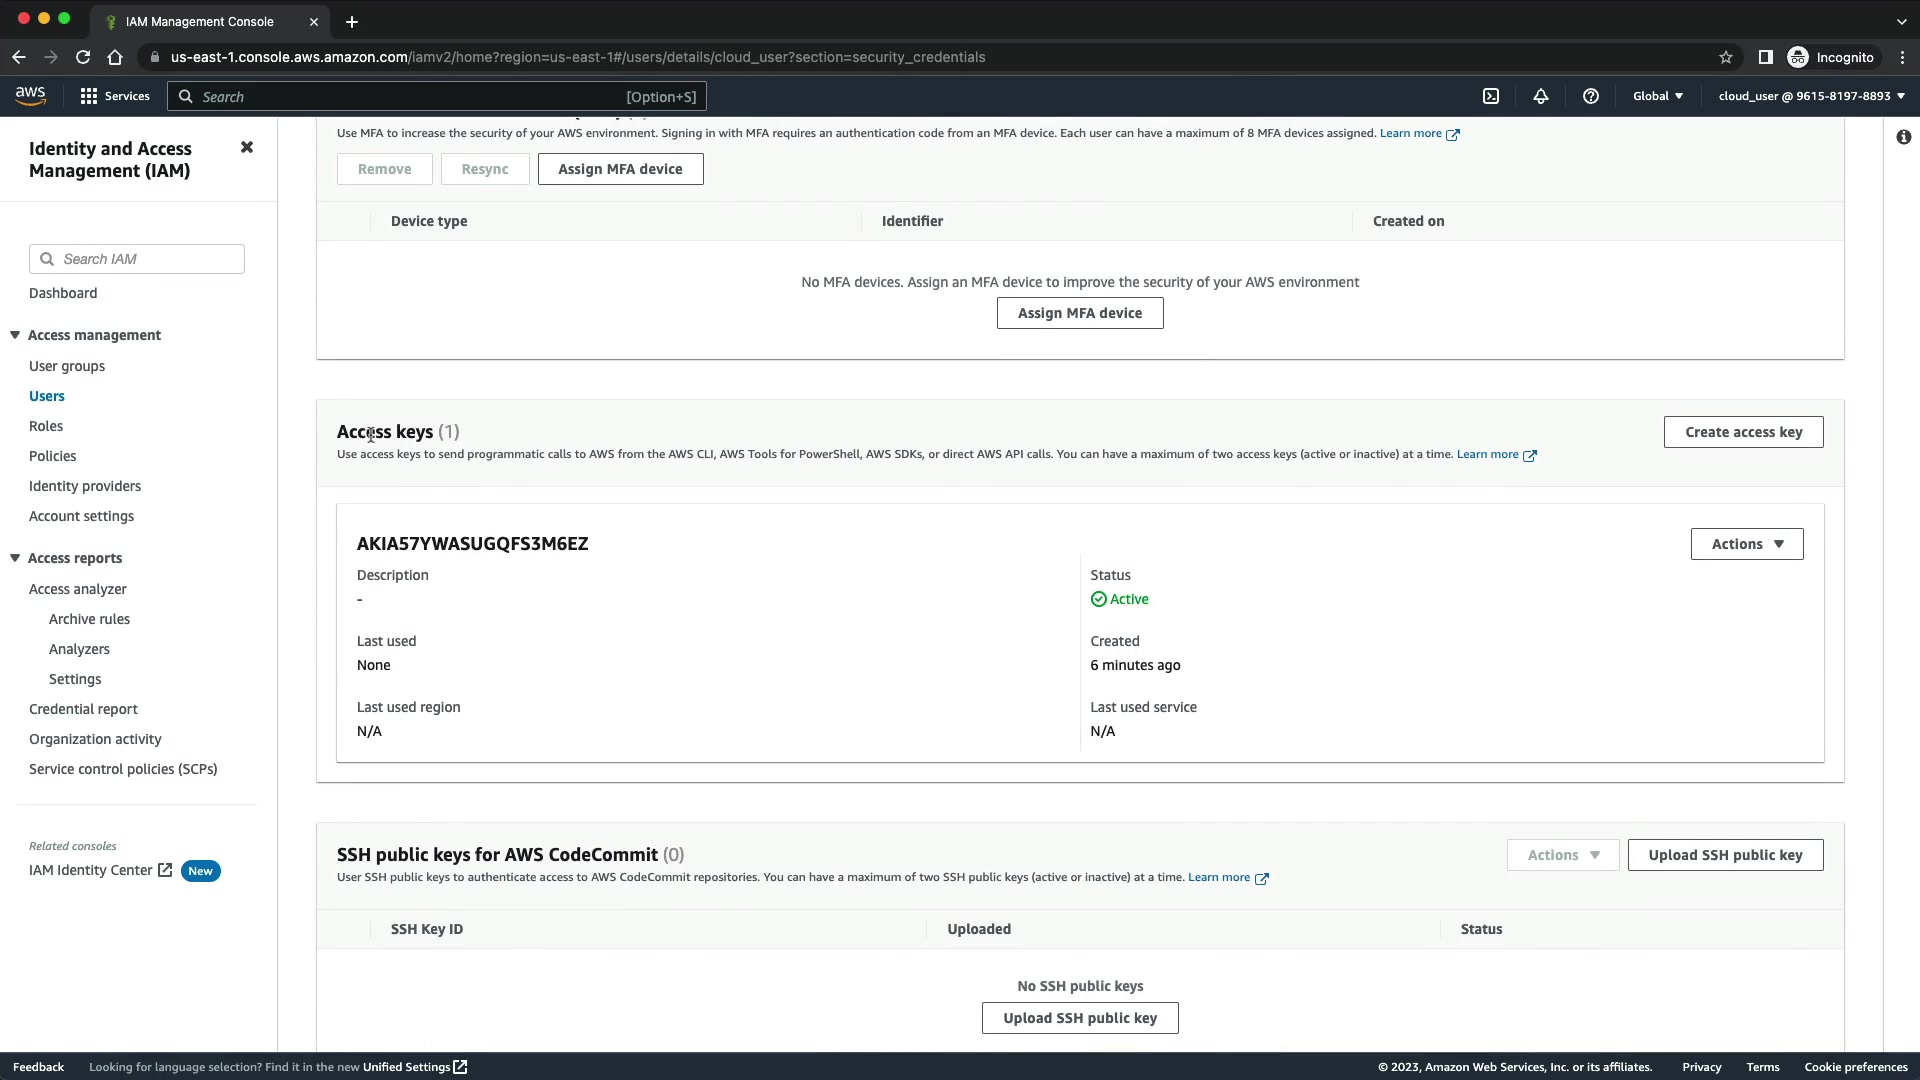Click the Create access key button
Screen dimensions: 1920x1080
coord(1743,432)
